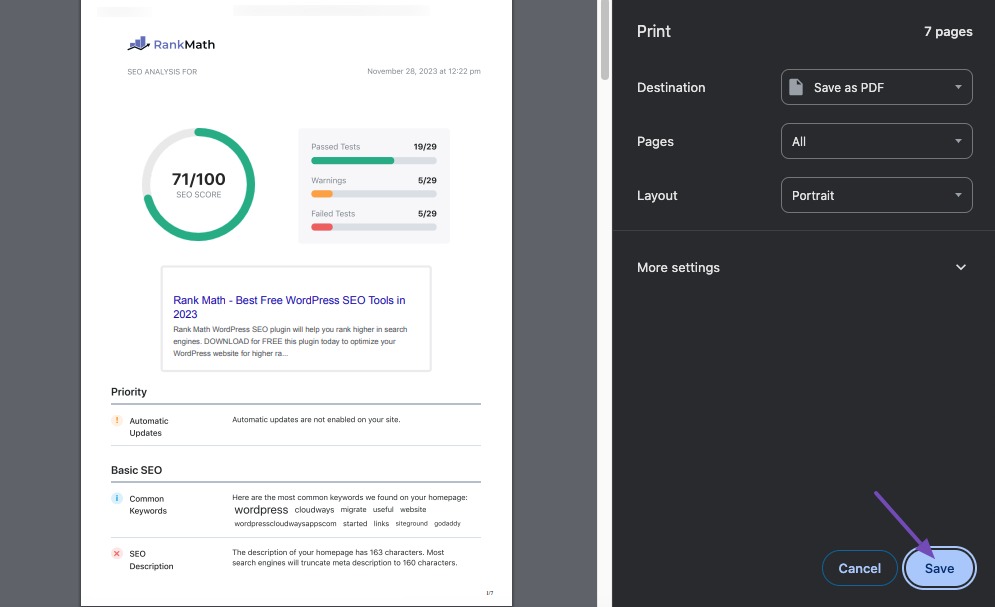
Task: Click the 'SEO ANALYSIS FOR' label
Action: [x=162, y=72]
